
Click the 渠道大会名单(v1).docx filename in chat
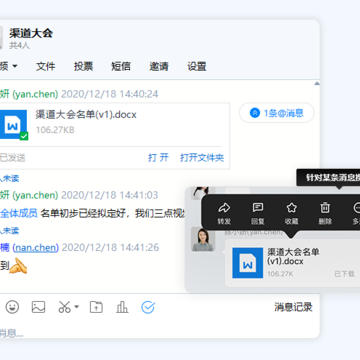[86, 114]
